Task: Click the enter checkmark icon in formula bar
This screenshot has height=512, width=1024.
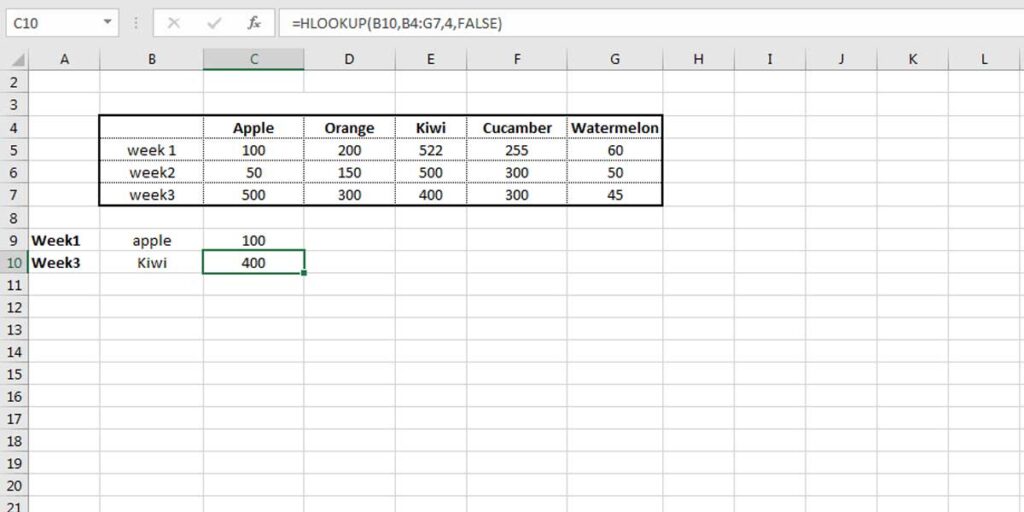Action: click(214, 24)
